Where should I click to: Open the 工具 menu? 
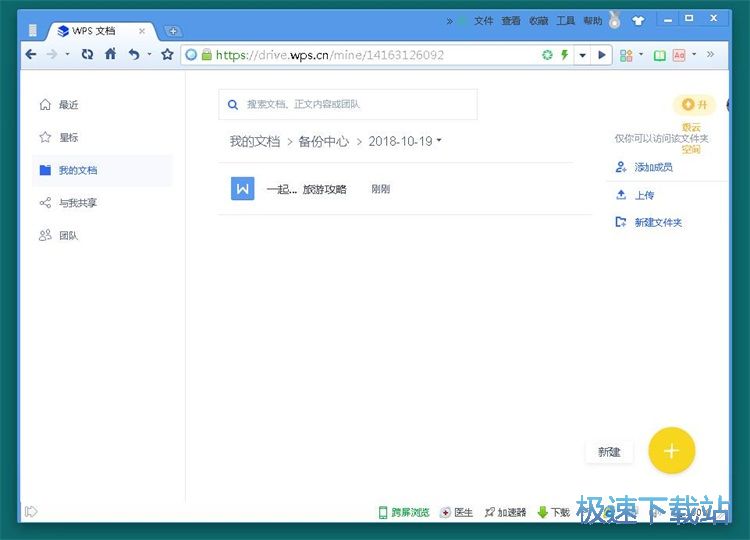point(565,21)
